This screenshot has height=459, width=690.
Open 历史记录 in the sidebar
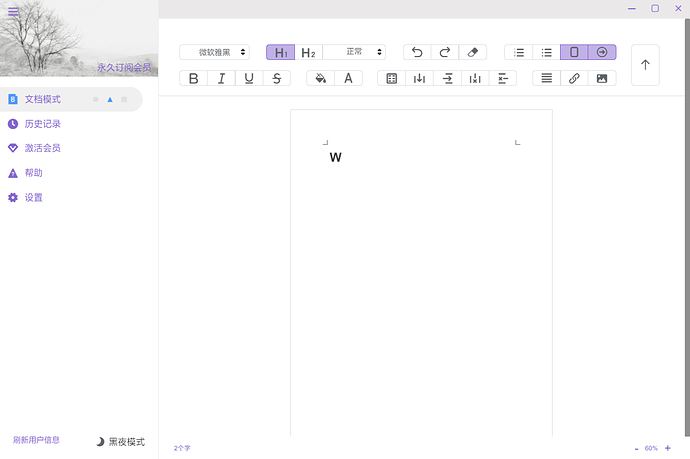(x=42, y=124)
